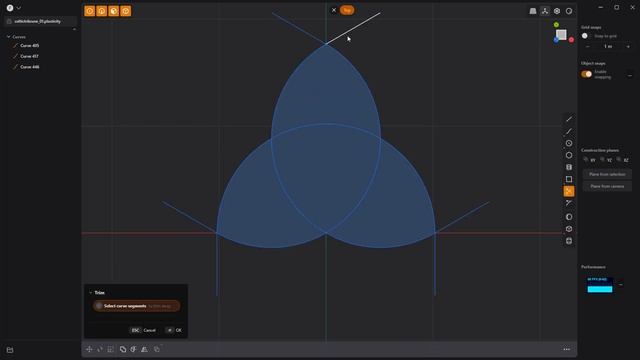This screenshot has height=360, width=640.
Task: Collapse the Trim dialog header
Action: click(91, 293)
